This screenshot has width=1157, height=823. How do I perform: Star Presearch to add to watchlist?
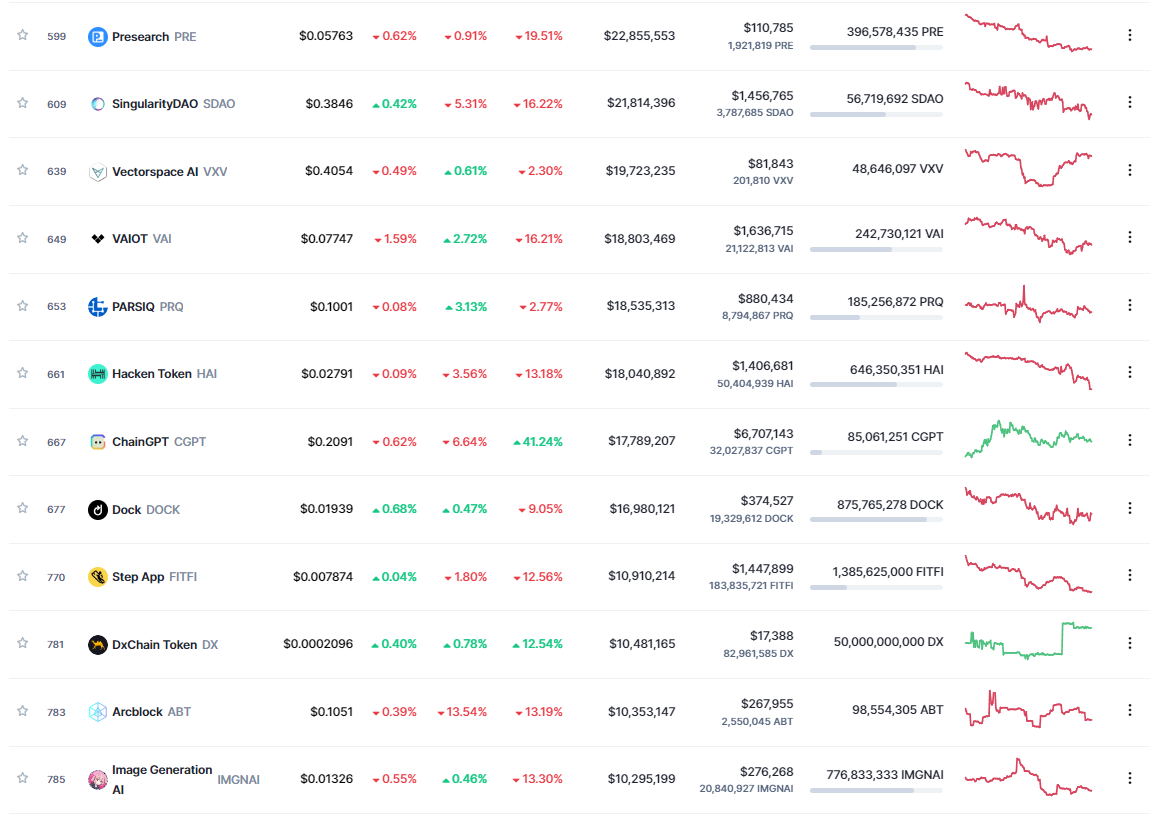[x=22, y=35]
